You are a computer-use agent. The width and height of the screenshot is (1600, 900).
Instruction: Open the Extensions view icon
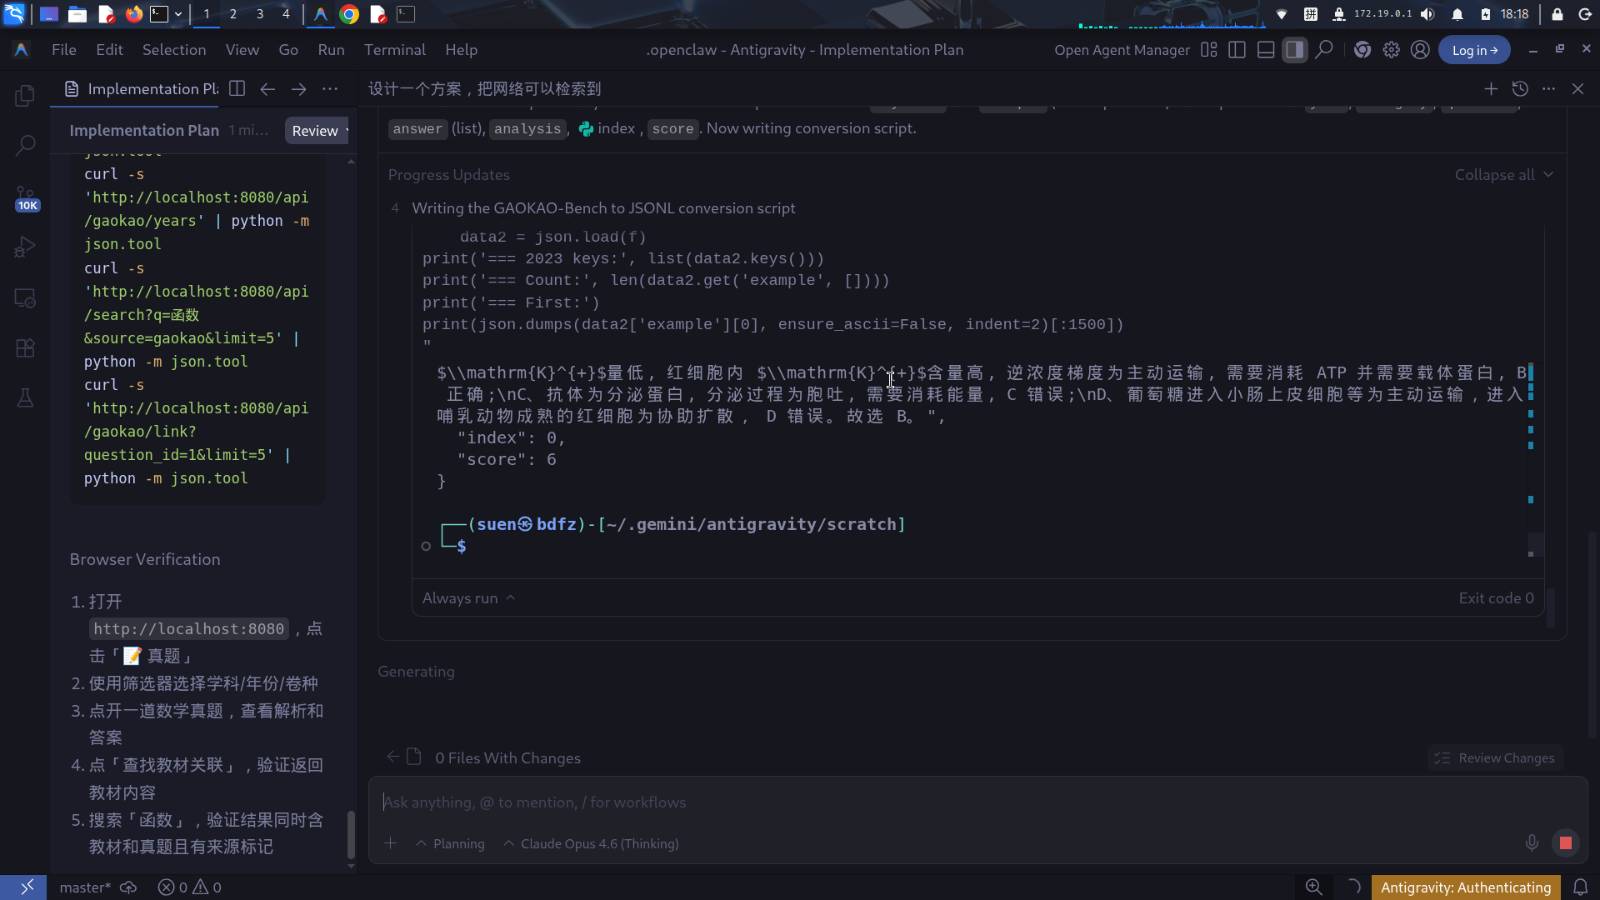25,348
